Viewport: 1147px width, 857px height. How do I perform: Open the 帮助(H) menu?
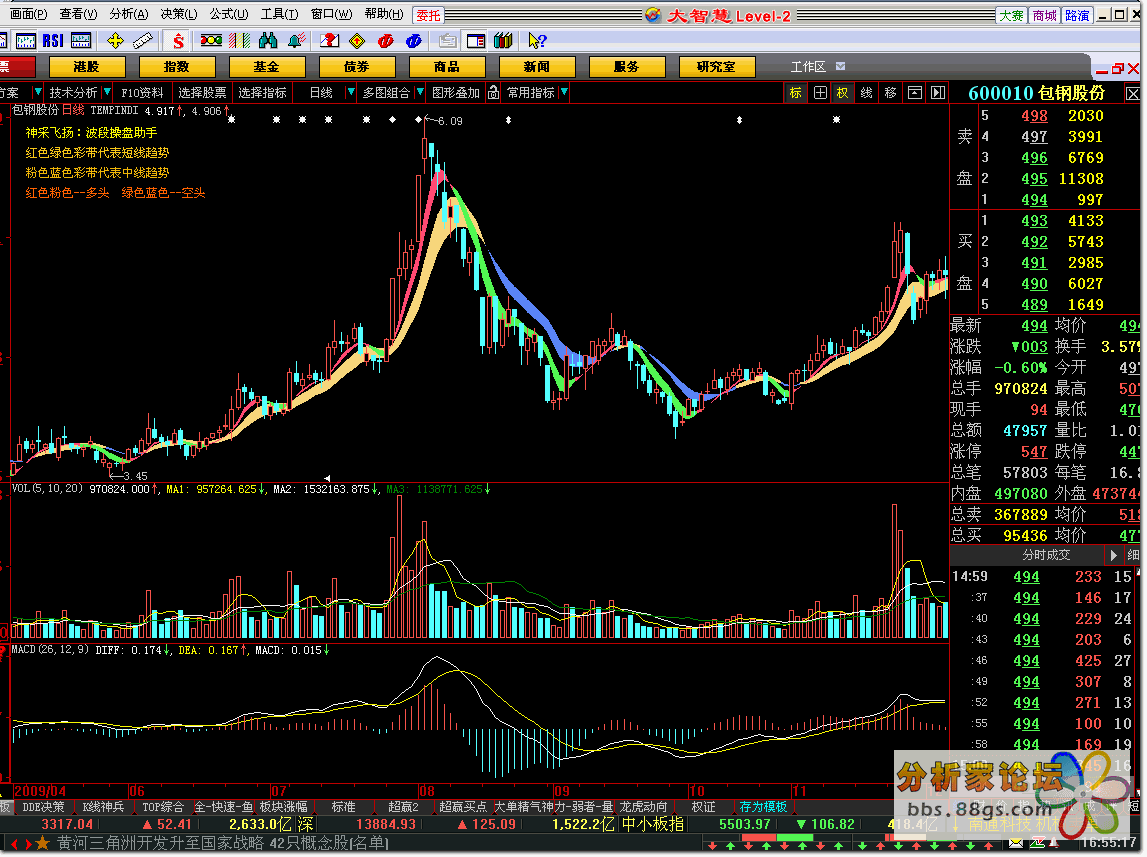pyautogui.click(x=383, y=14)
